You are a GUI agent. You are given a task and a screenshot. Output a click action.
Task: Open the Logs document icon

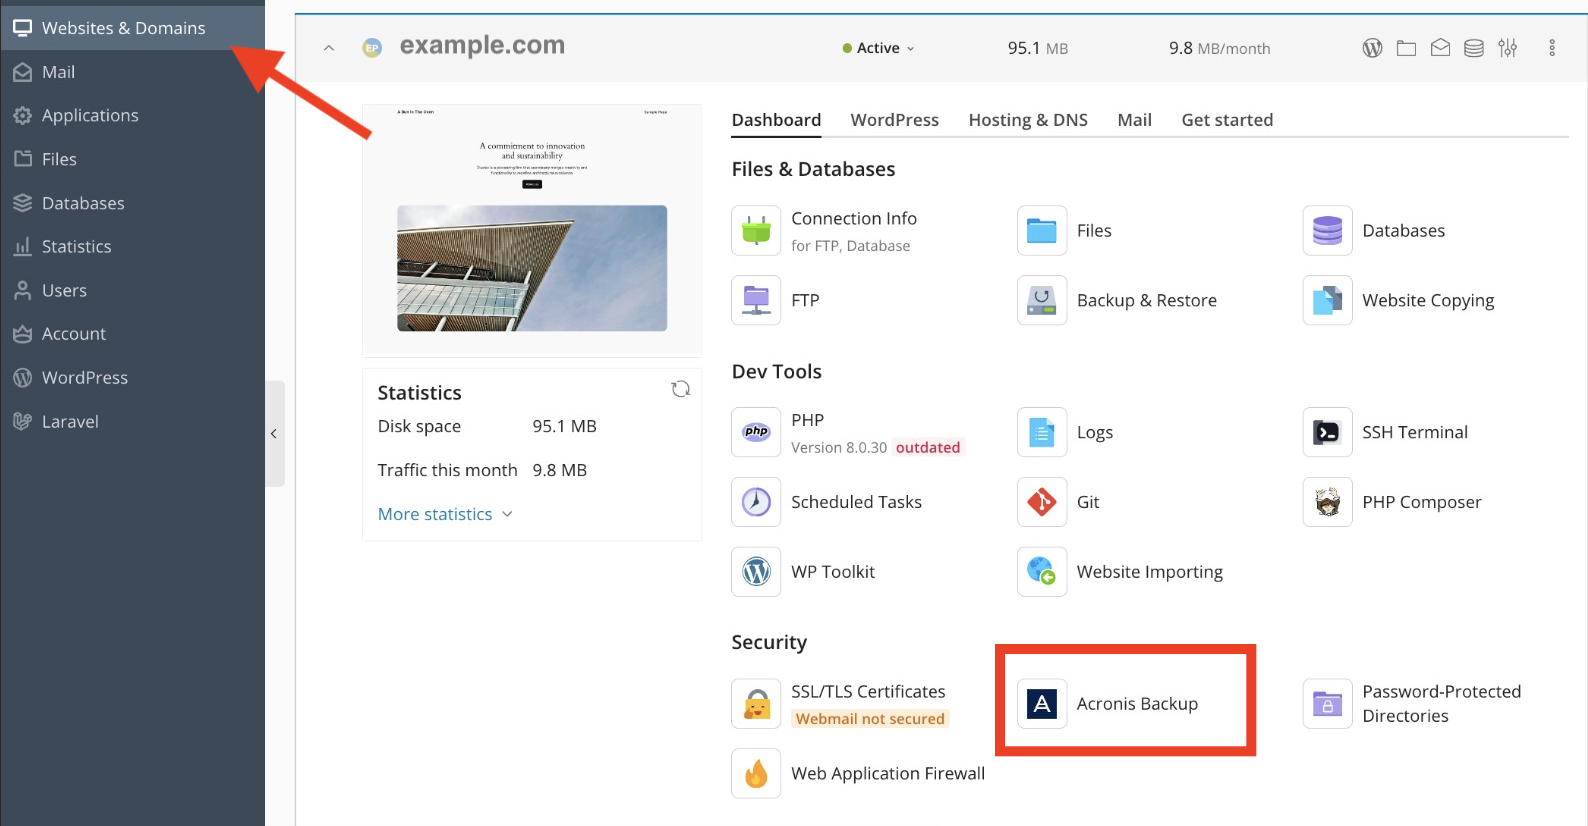coord(1042,432)
